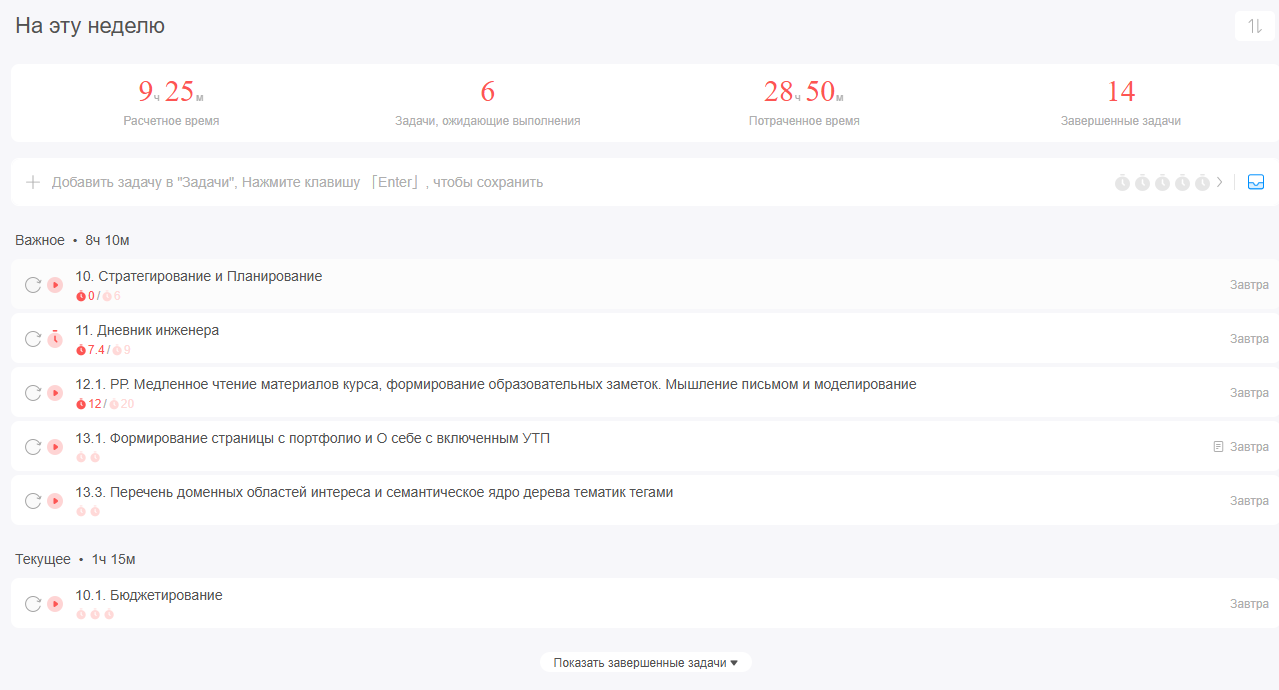Collapse the 'Текущее' group header
1279x690 pixels.
tap(43, 559)
